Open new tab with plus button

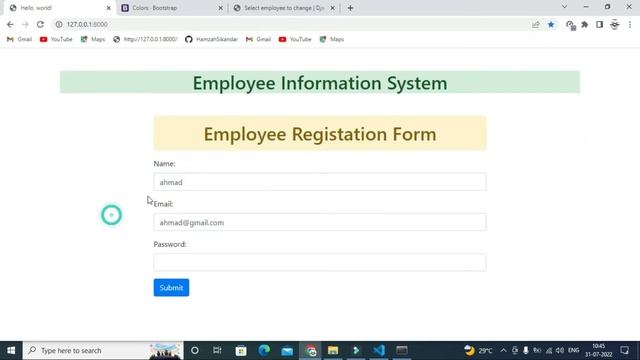[x=350, y=8]
